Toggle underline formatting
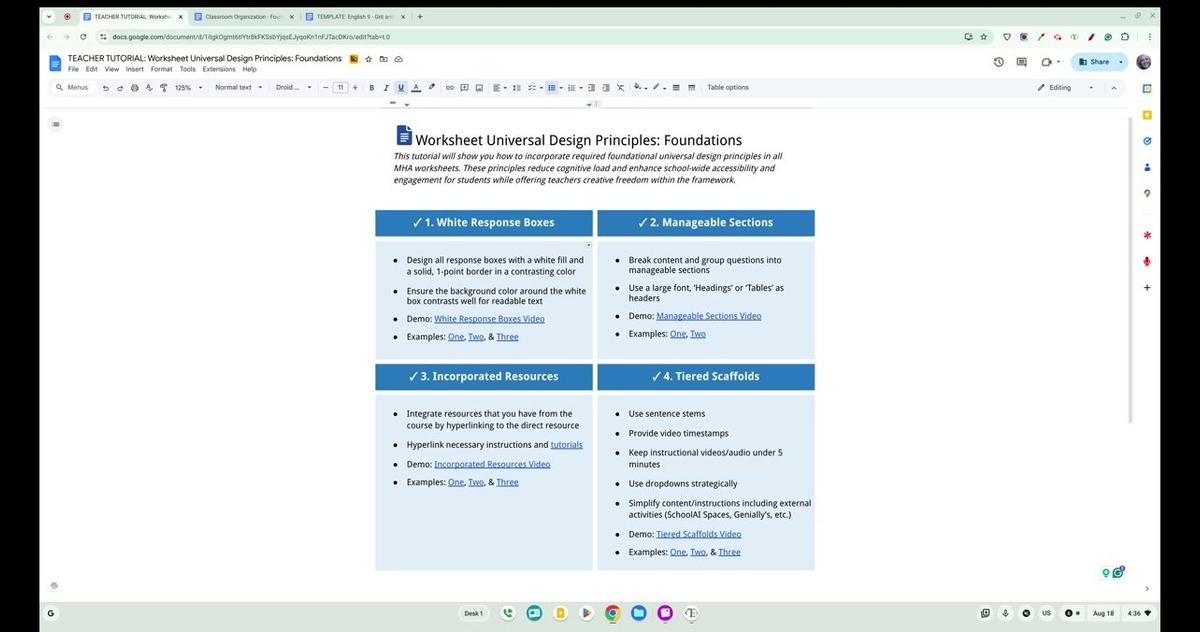 (401, 88)
